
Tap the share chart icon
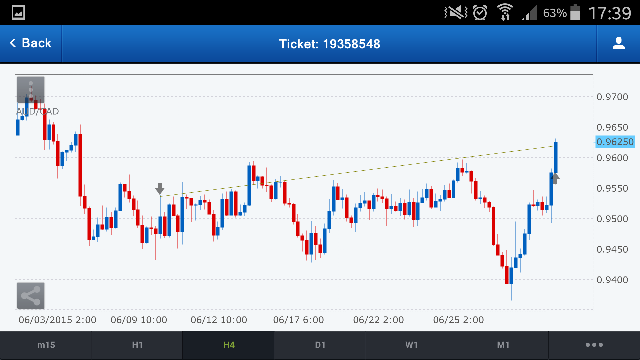tap(31, 296)
